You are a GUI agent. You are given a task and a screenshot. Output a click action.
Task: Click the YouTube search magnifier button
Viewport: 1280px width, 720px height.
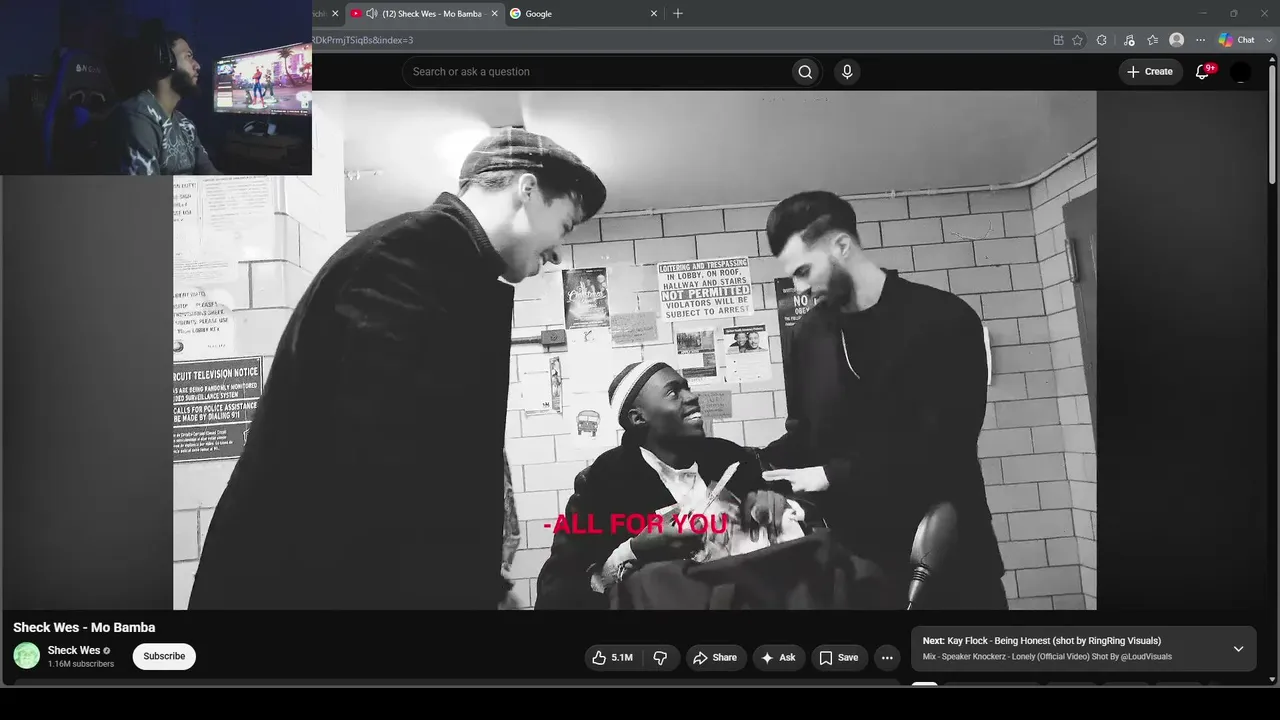805,72
